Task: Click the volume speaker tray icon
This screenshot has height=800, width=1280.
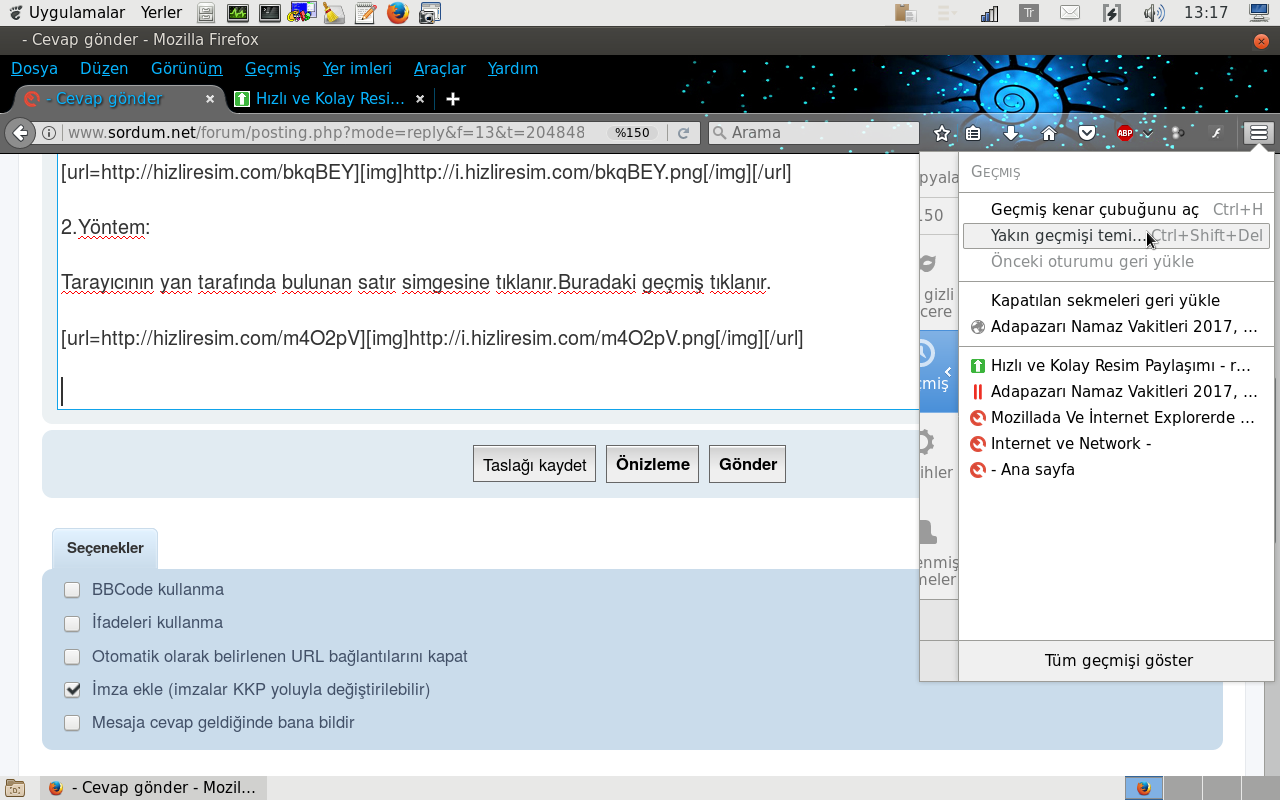Action: [x=1153, y=13]
